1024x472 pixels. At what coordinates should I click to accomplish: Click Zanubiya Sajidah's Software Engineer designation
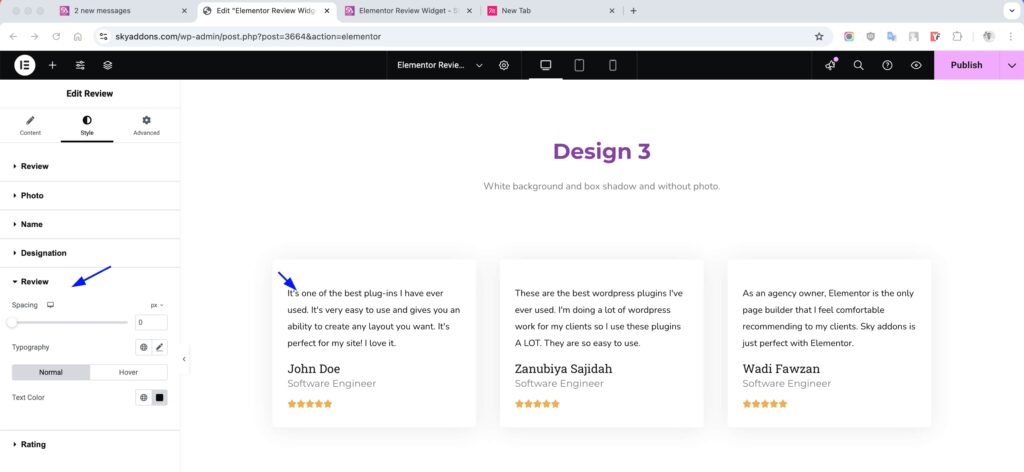point(559,384)
